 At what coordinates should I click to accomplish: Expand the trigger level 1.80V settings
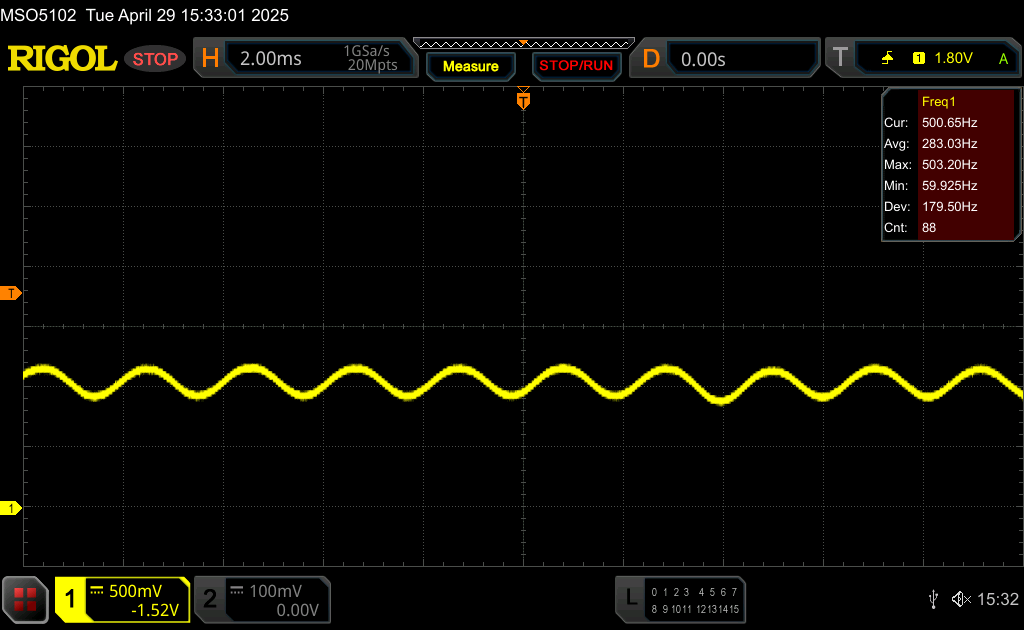click(x=952, y=59)
